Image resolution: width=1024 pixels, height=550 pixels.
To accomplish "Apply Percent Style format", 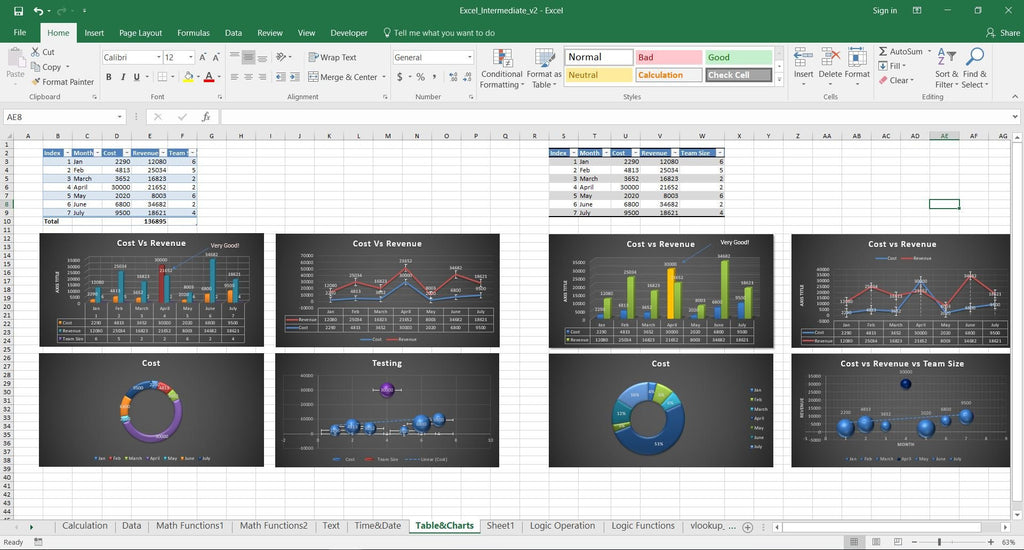I will (x=421, y=77).
